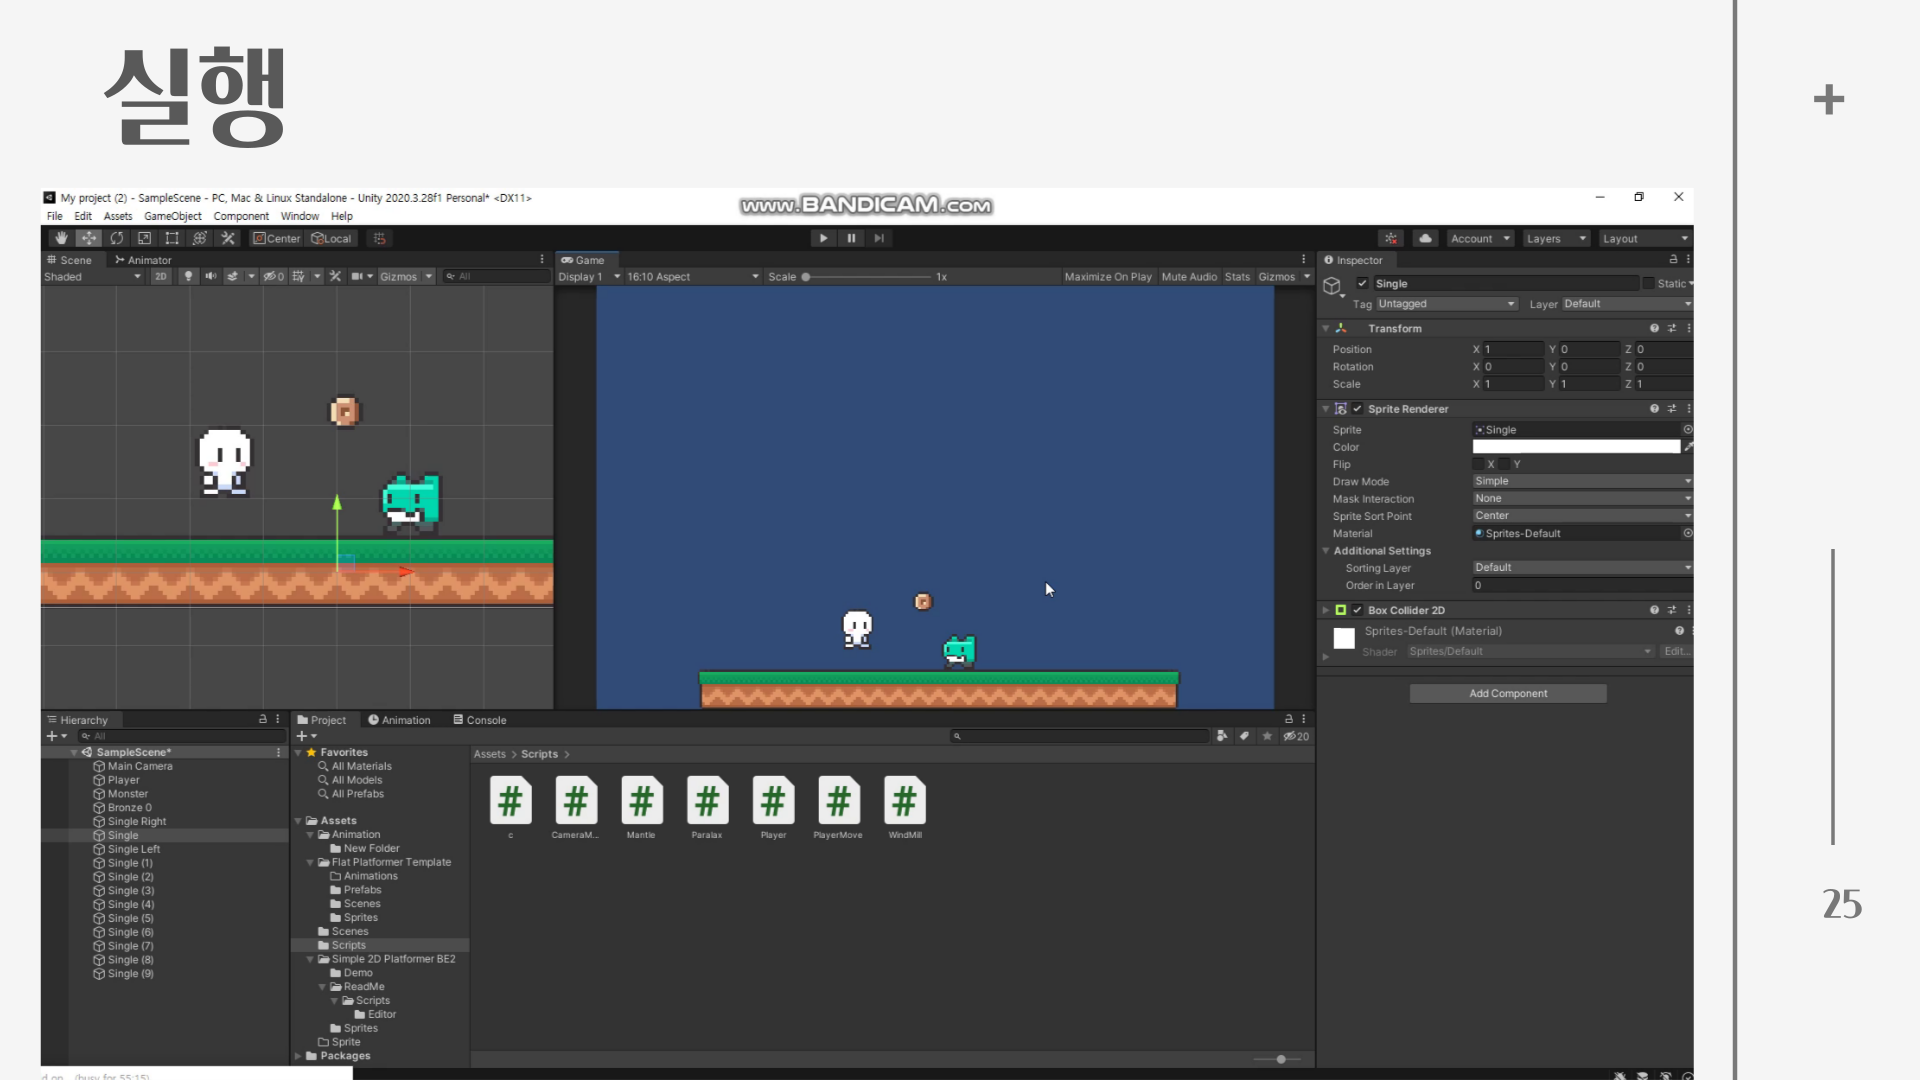
Task: Select the Rotate tool
Action: tap(117, 238)
